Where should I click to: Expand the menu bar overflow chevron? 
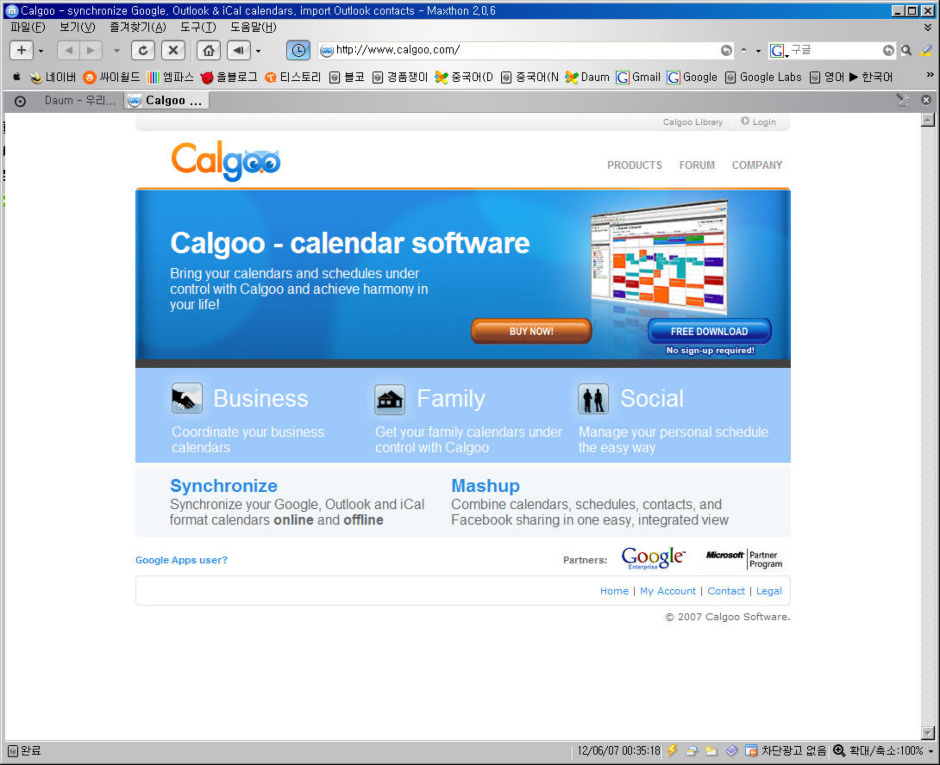[928, 28]
